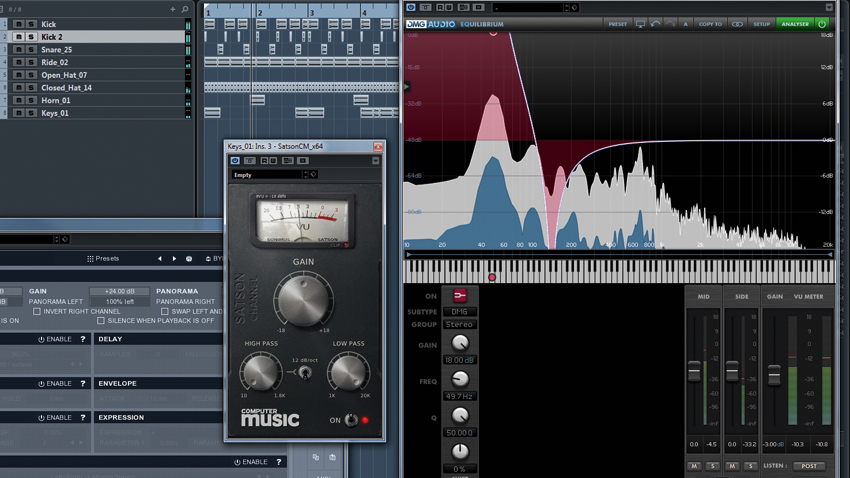Enable INVERT RIGHT CHANNEL checkbox
The image size is (850, 478).
click(37, 312)
